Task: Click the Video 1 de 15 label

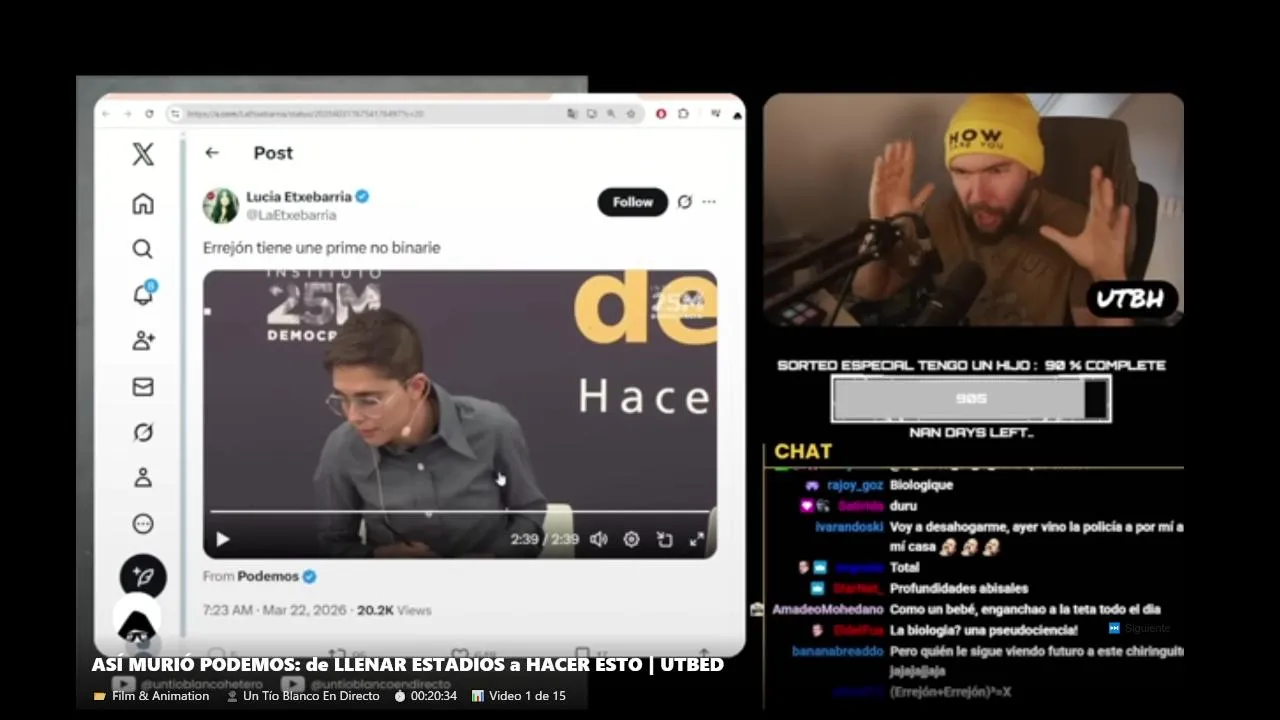Action: click(x=527, y=696)
